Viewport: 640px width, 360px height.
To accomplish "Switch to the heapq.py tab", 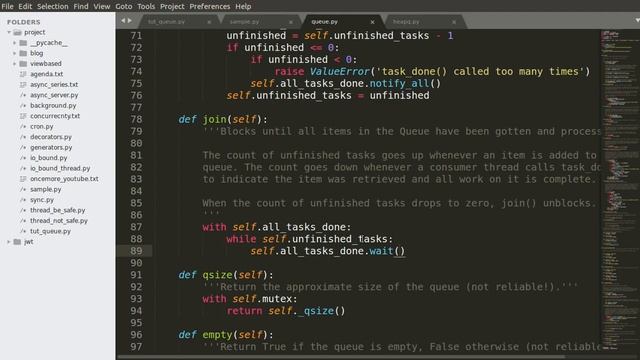I will click(x=406, y=22).
